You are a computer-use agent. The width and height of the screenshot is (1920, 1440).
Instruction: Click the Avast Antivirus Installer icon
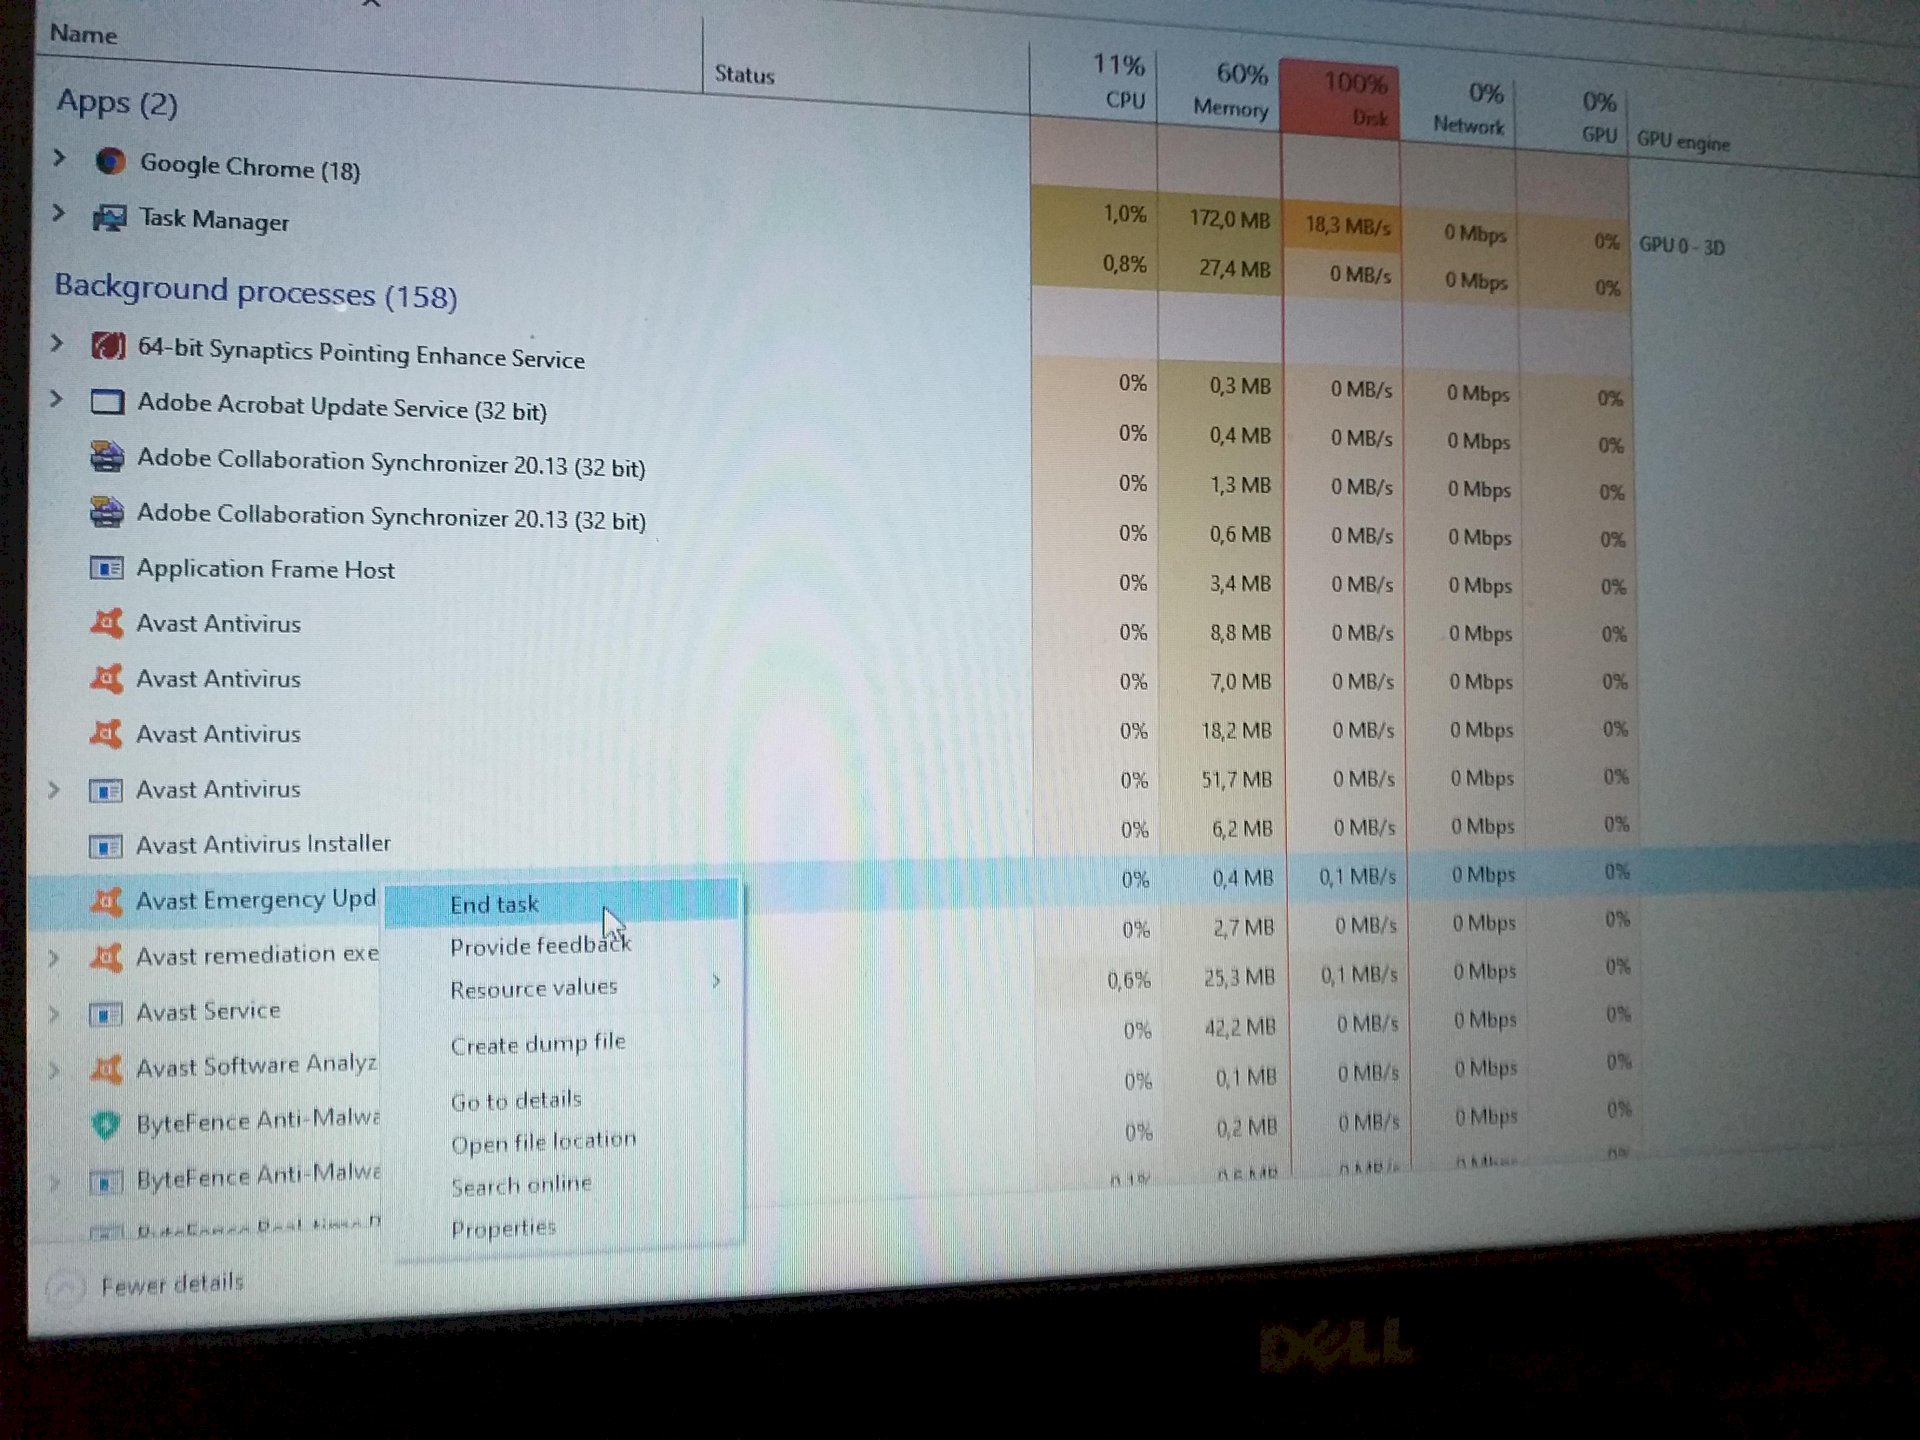coord(105,846)
